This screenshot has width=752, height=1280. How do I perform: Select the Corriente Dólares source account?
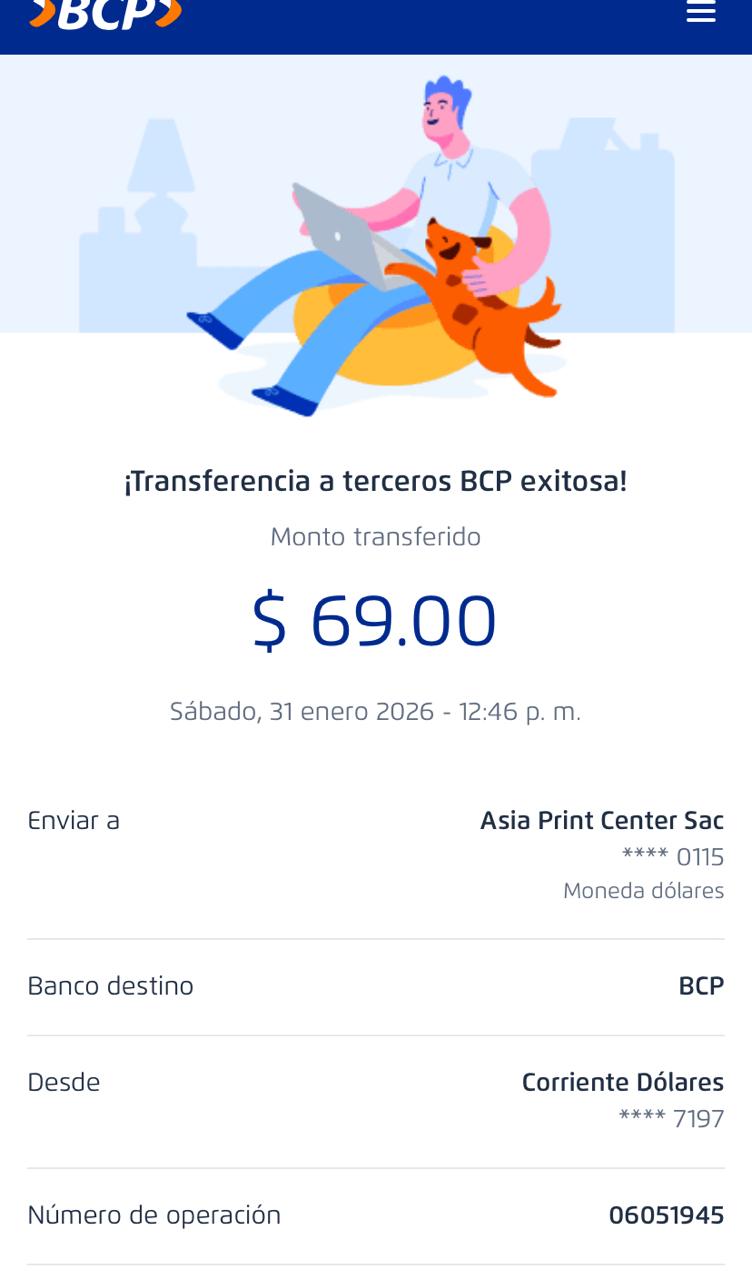pyautogui.click(x=622, y=1082)
